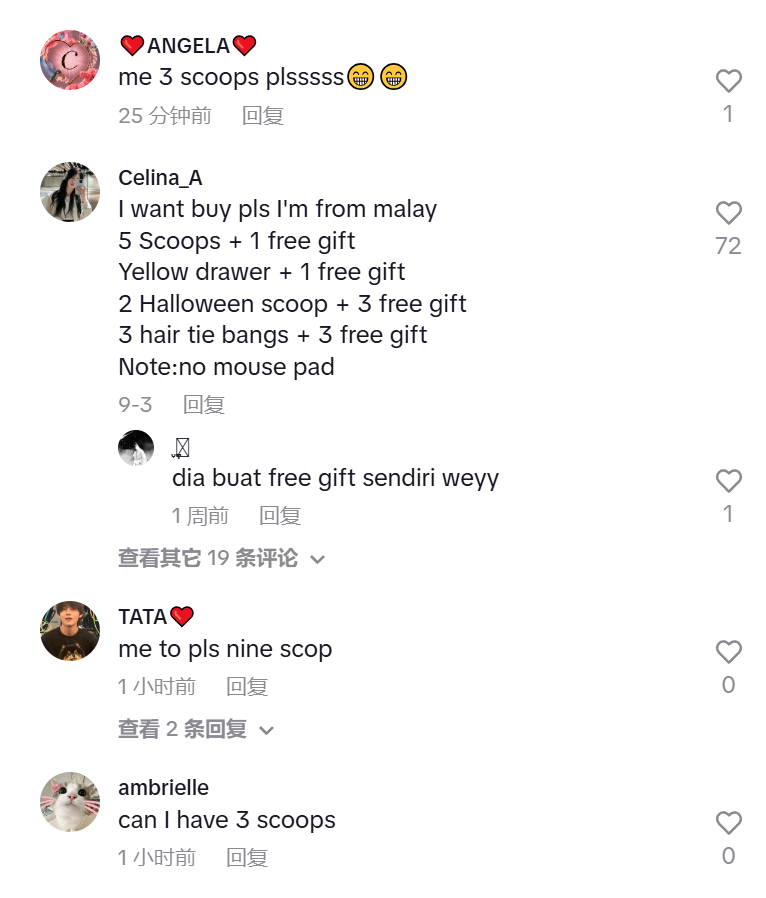Image resolution: width=766 pixels, height=898 pixels.
Task: Like Celina_A's comment with 72 likes
Action: click(x=728, y=213)
